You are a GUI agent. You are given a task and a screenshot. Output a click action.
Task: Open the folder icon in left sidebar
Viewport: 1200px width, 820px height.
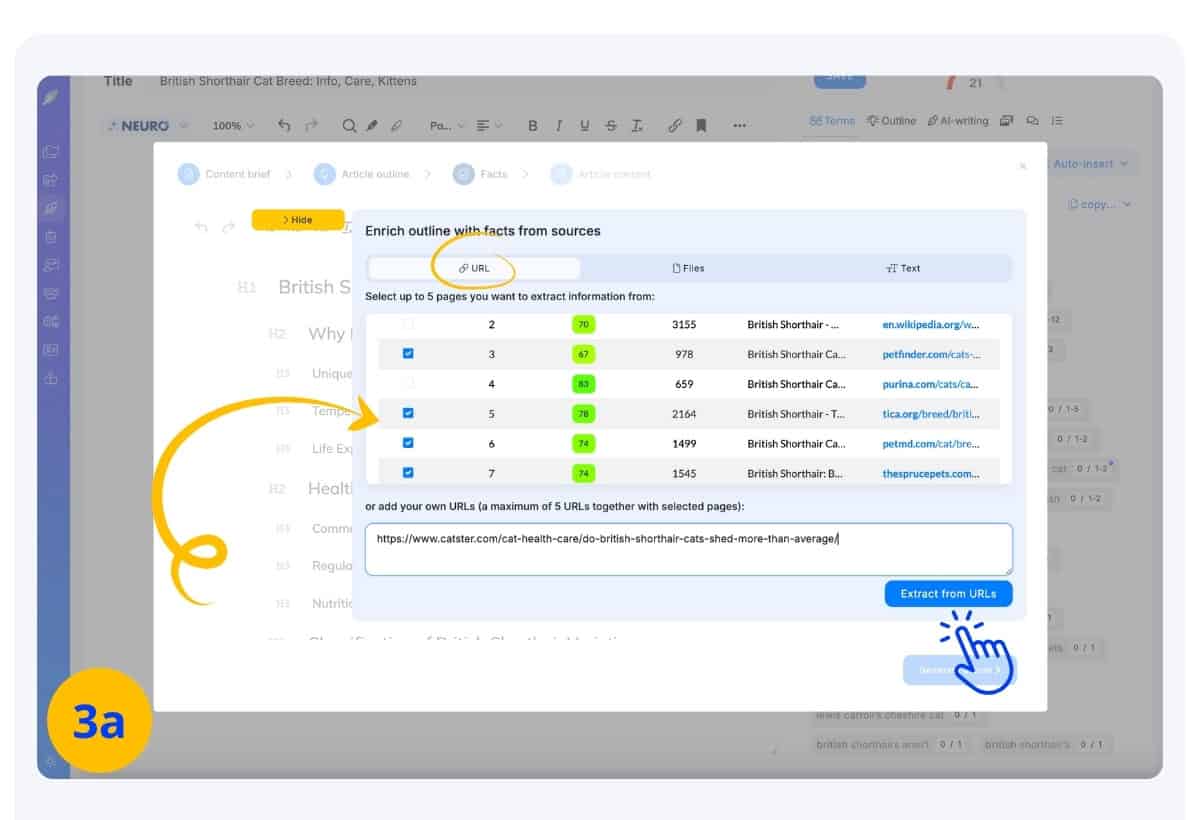click(x=51, y=152)
